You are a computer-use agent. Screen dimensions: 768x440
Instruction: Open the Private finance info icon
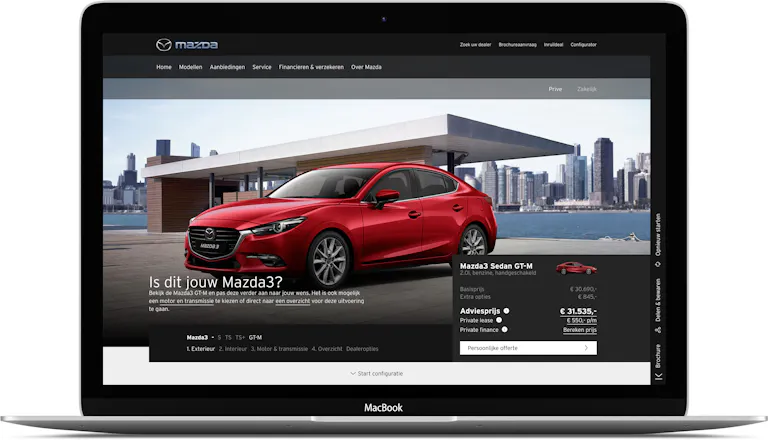coord(504,329)
